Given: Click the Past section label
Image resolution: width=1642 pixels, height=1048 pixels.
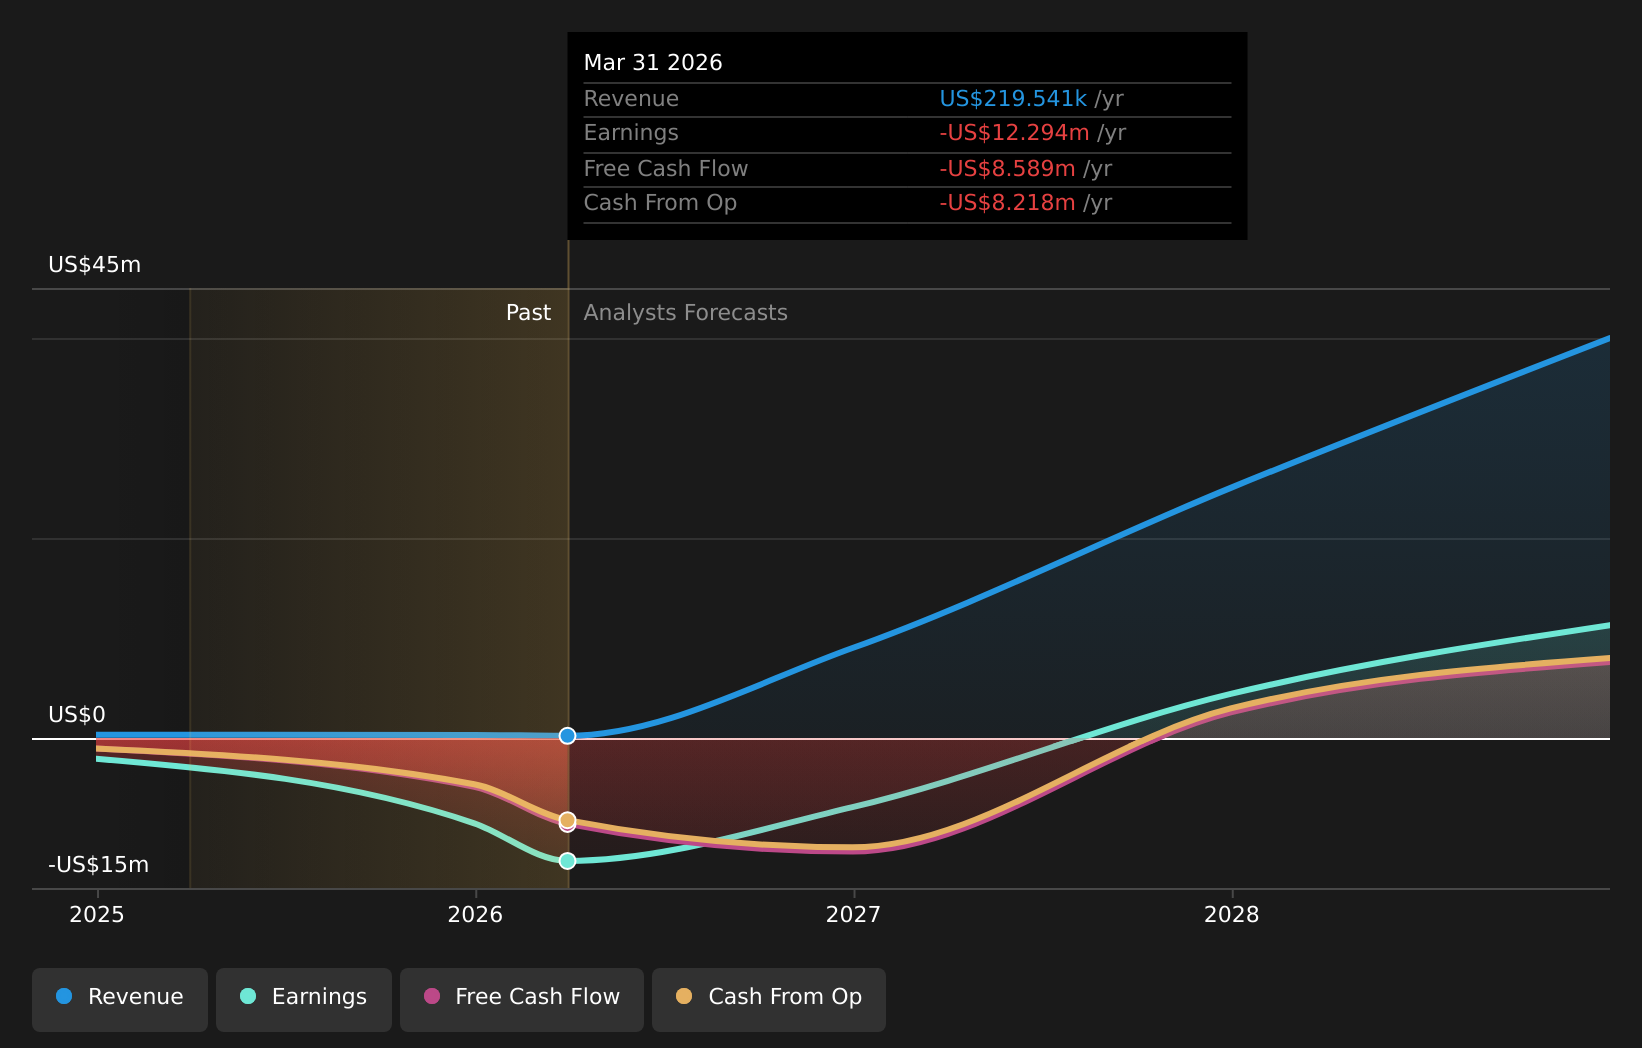Looking at the screenshot, I should pyautogui.click(x=528, y=313).
